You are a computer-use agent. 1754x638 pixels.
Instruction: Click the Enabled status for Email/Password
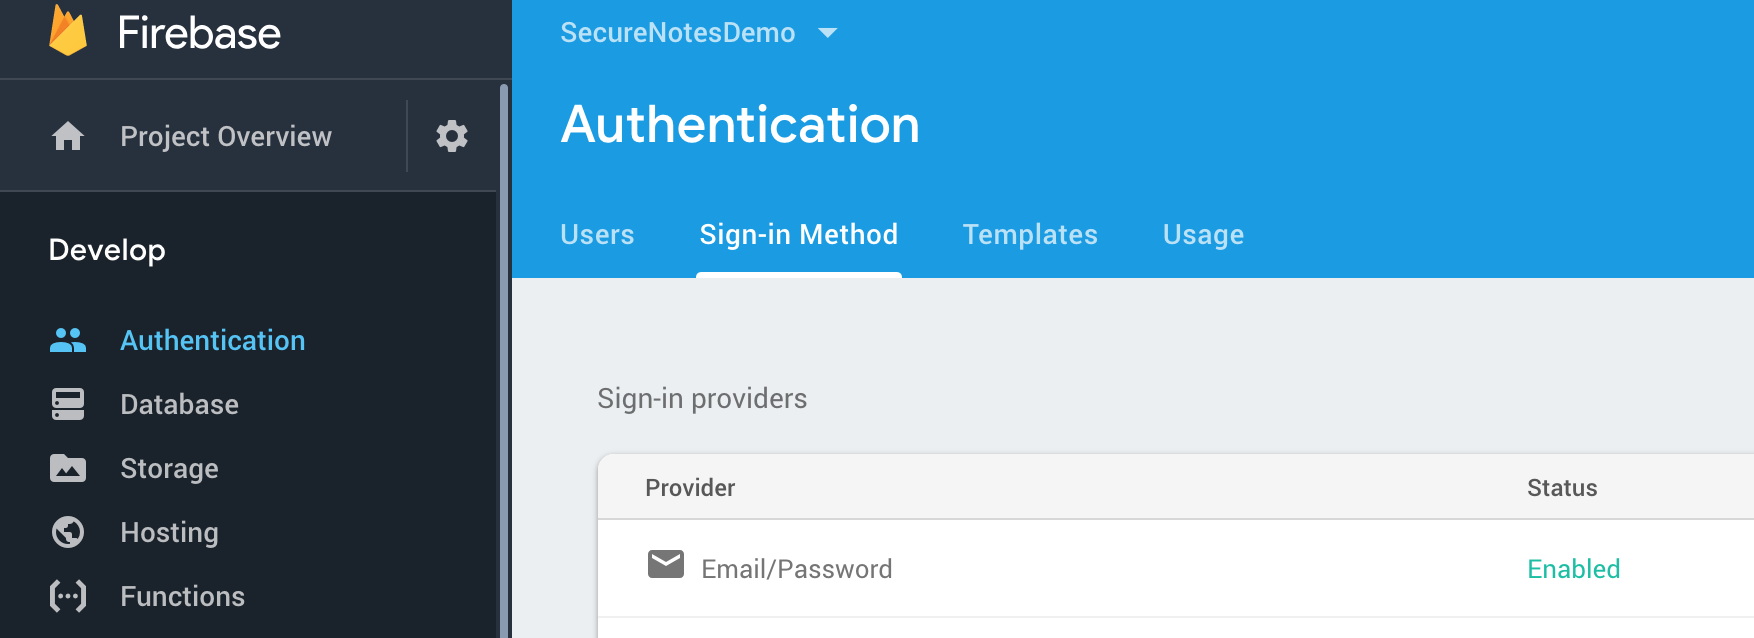(1574, 569)
